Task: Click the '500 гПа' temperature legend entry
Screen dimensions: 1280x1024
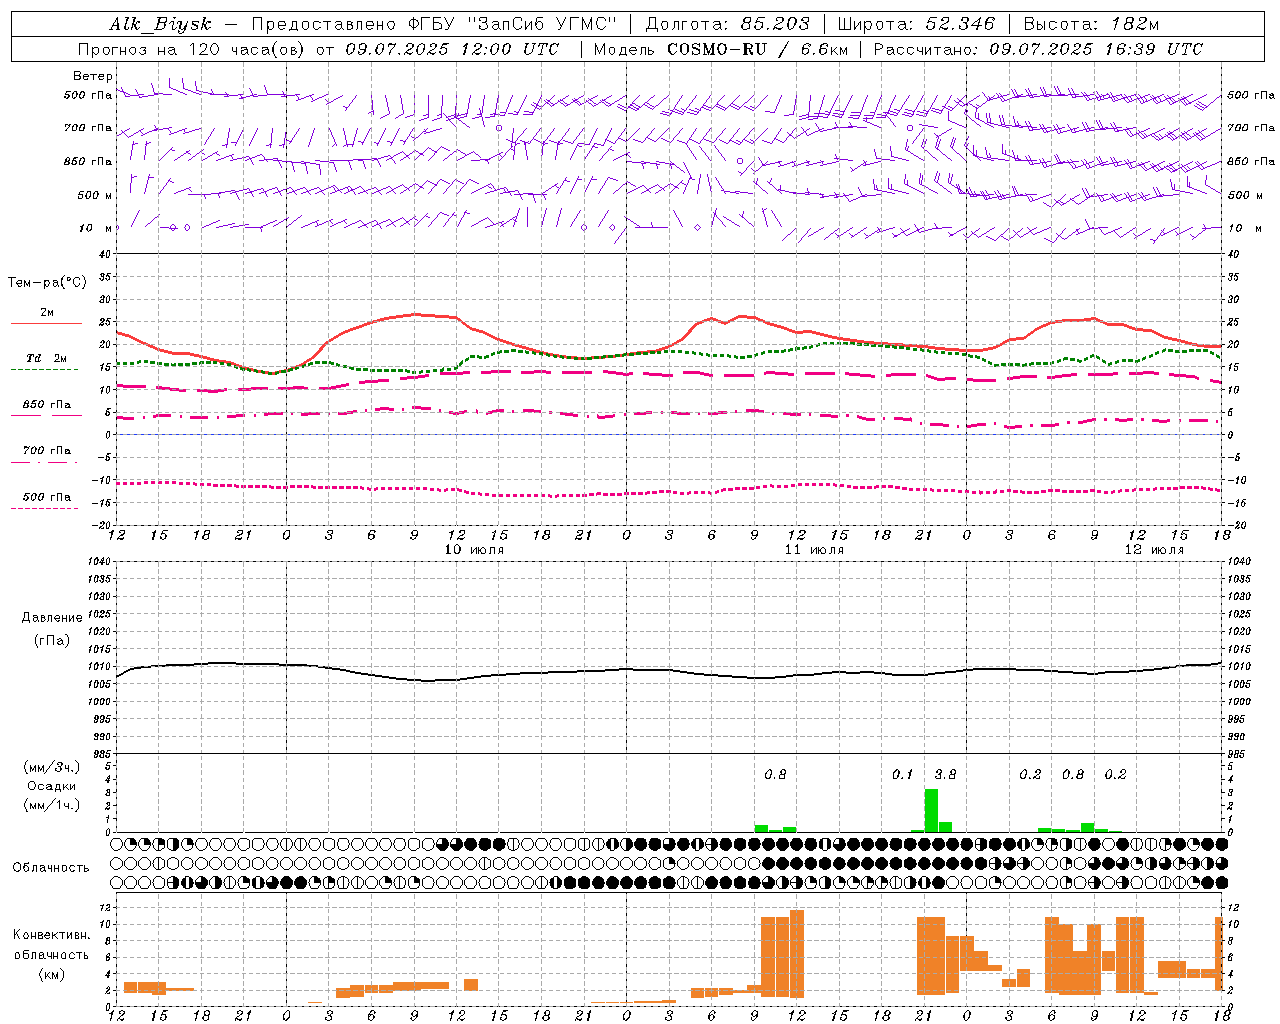Action: pyautogui.click(x=47, y=497)
